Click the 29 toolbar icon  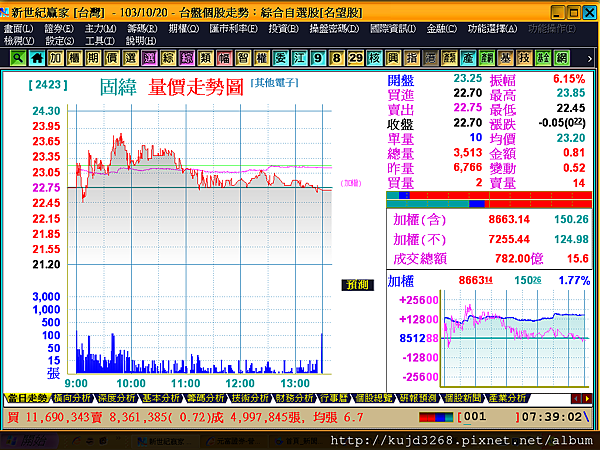tap(355, 58)
